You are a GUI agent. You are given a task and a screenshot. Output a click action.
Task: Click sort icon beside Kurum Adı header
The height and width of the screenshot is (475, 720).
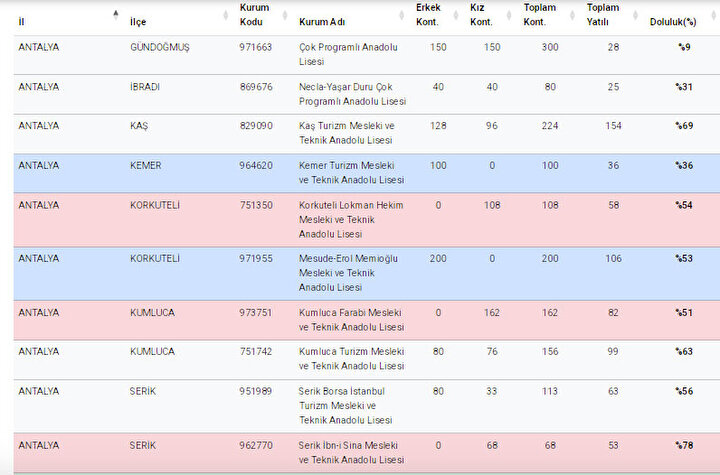401,15
